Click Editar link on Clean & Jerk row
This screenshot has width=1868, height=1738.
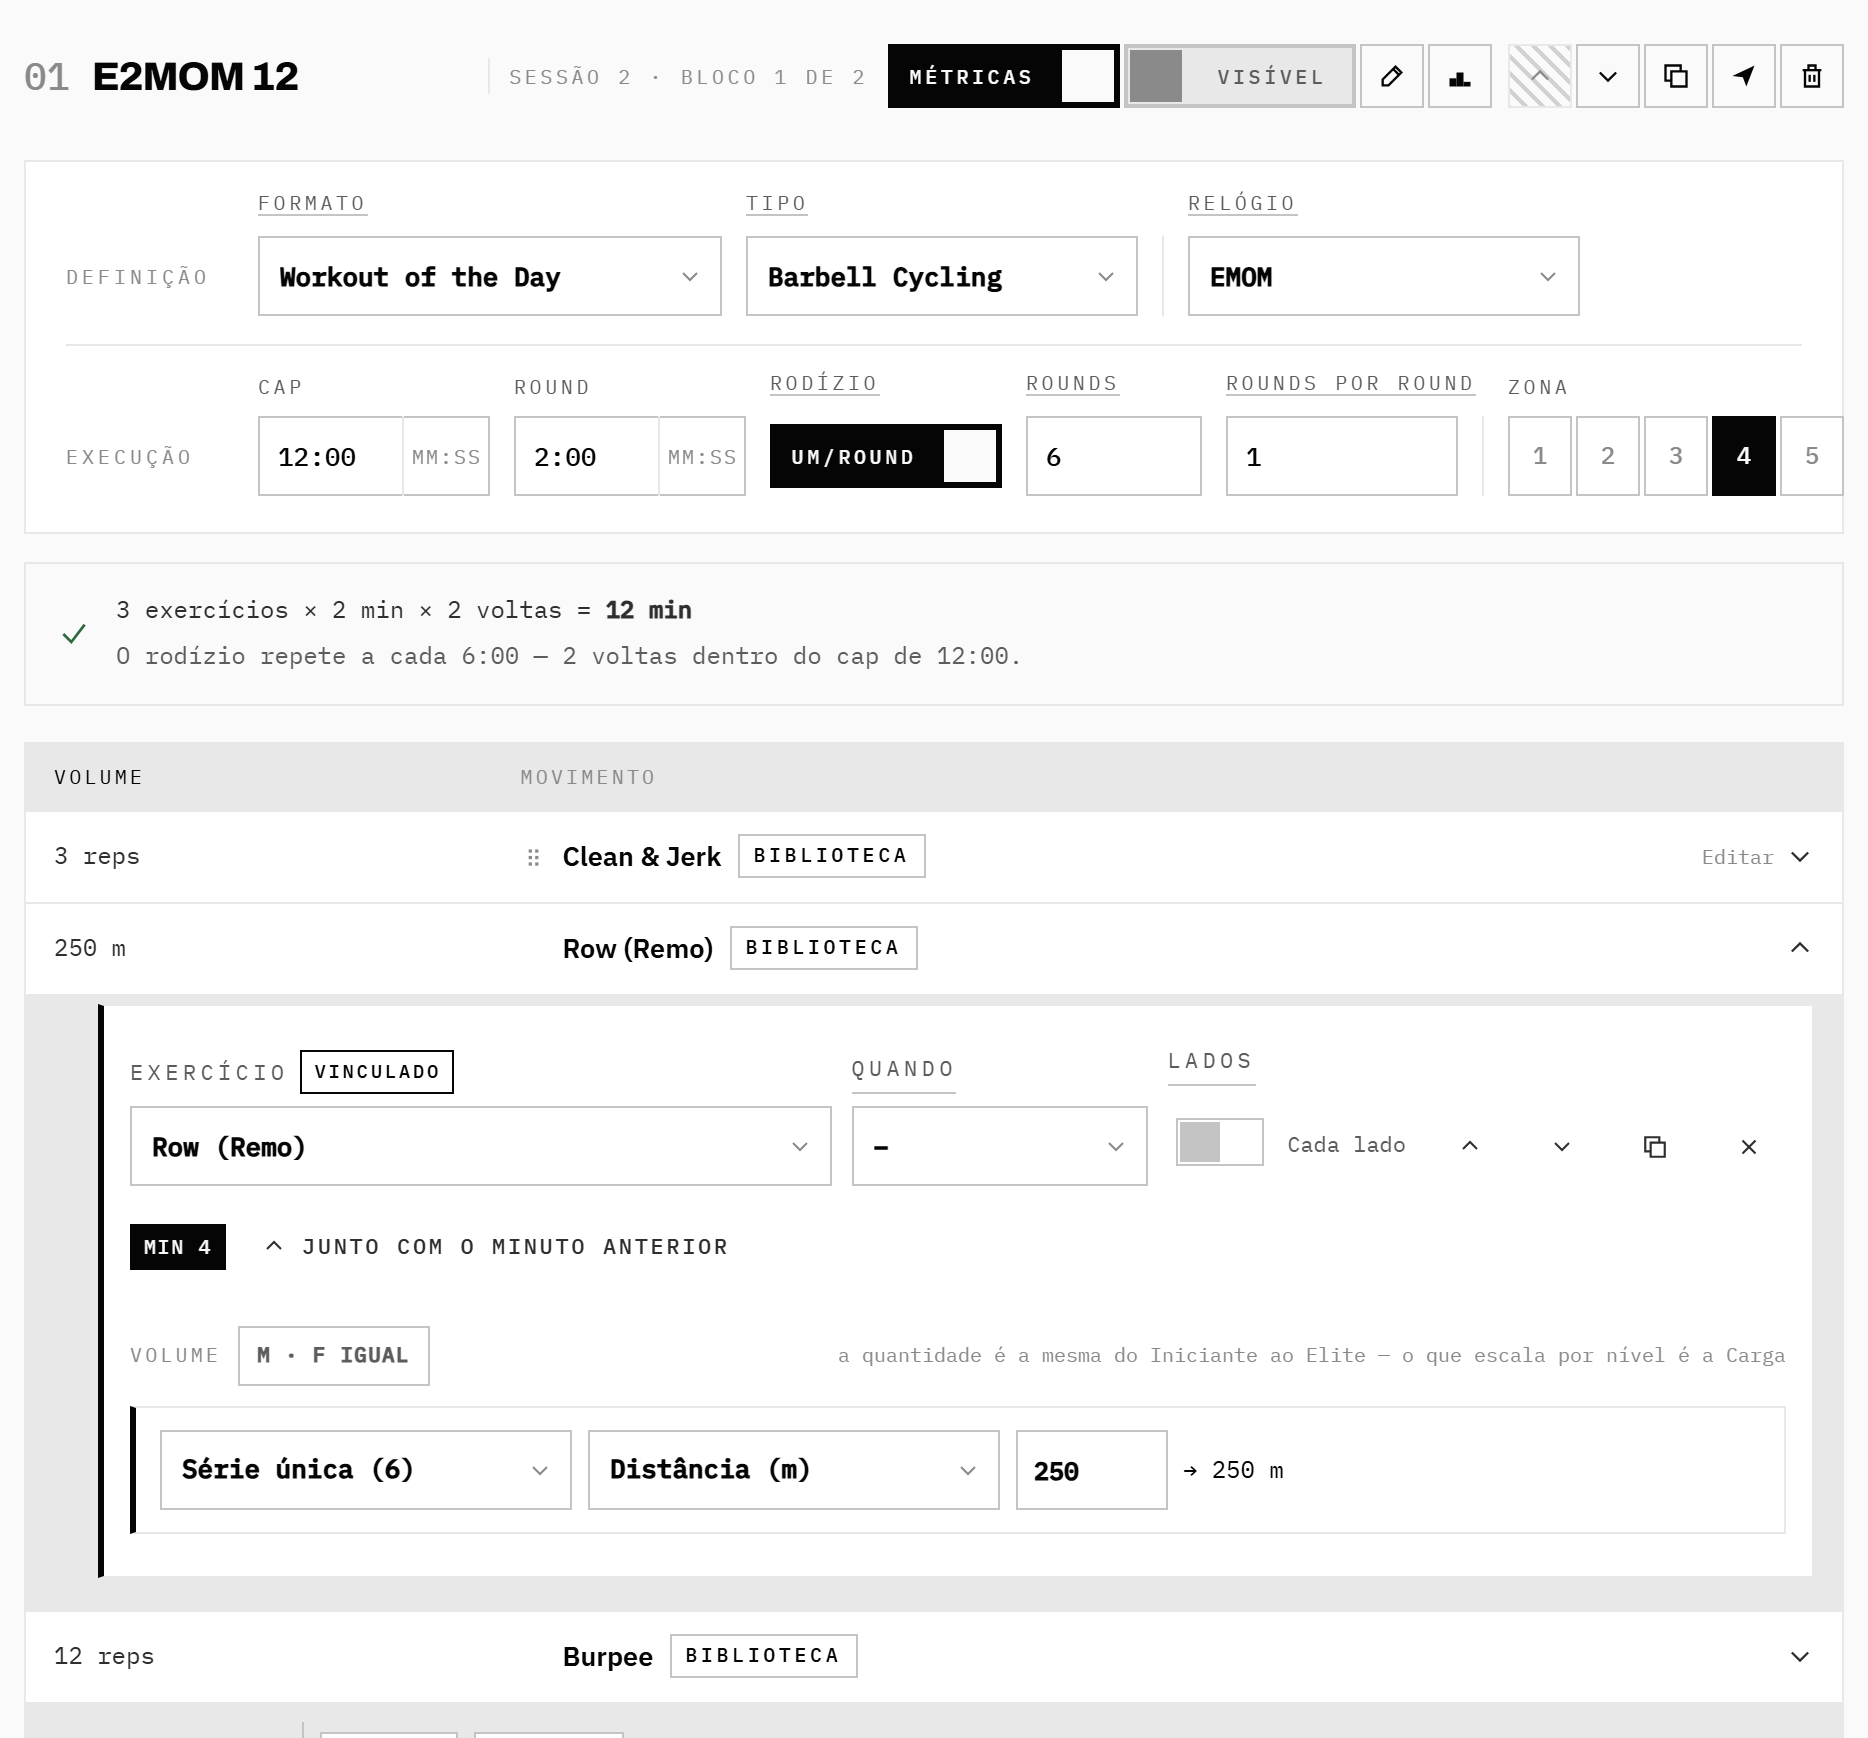pos(1737,857)
